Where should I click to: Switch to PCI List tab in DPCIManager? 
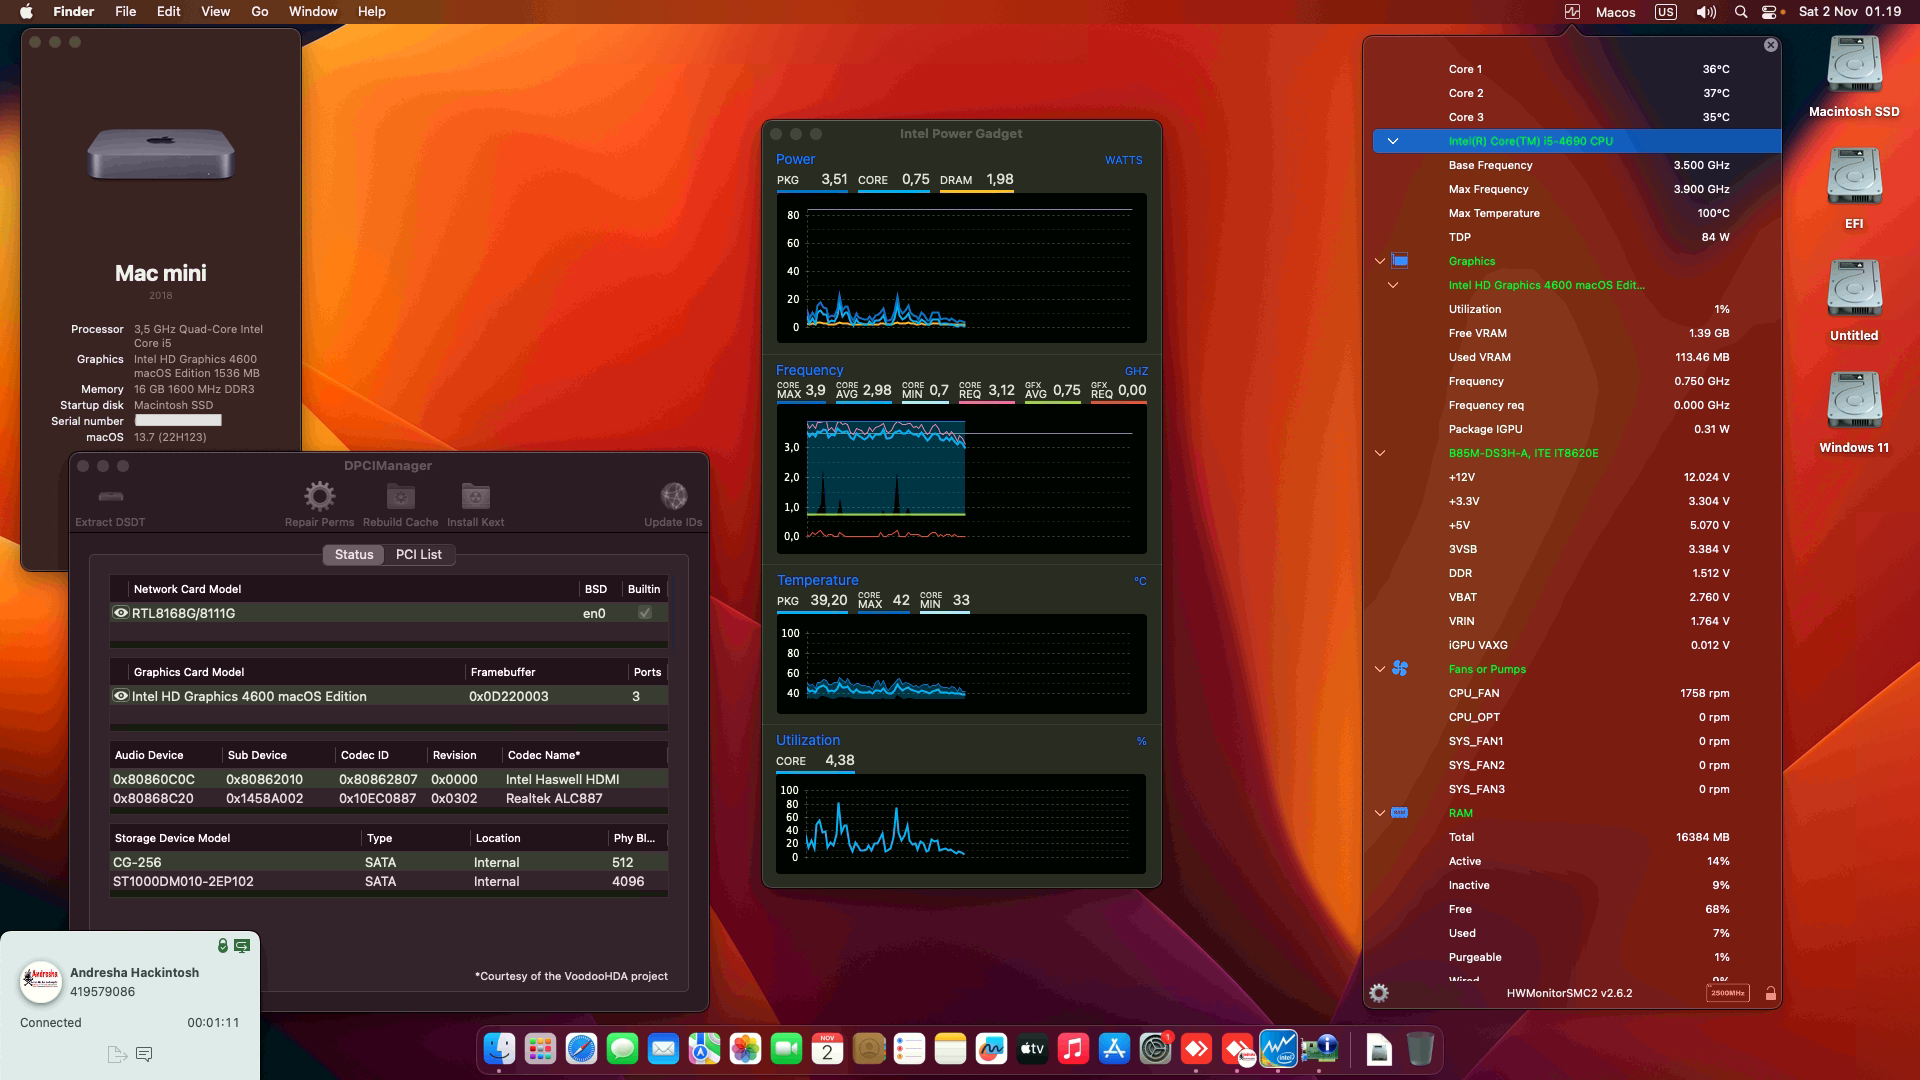coord(418,555)
